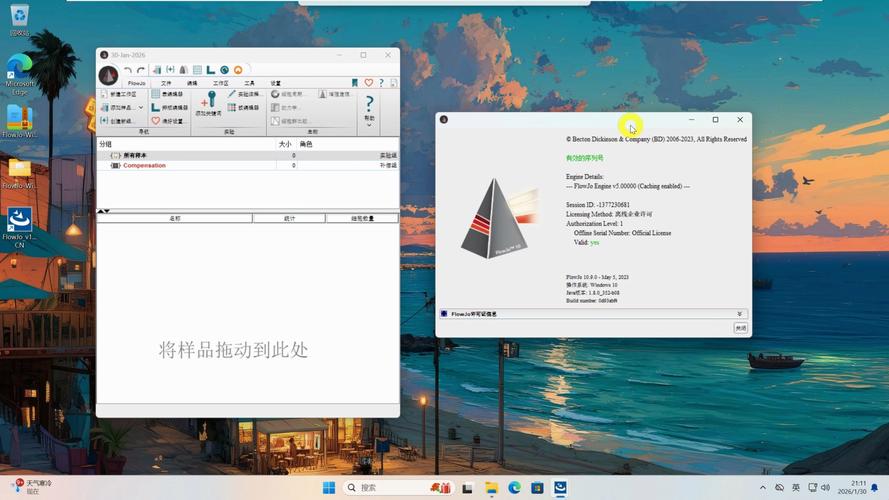The width and height of the screenshot is (889, 500).
Task: Expand the chevron below the Help button
Action: tap(369, 125)
